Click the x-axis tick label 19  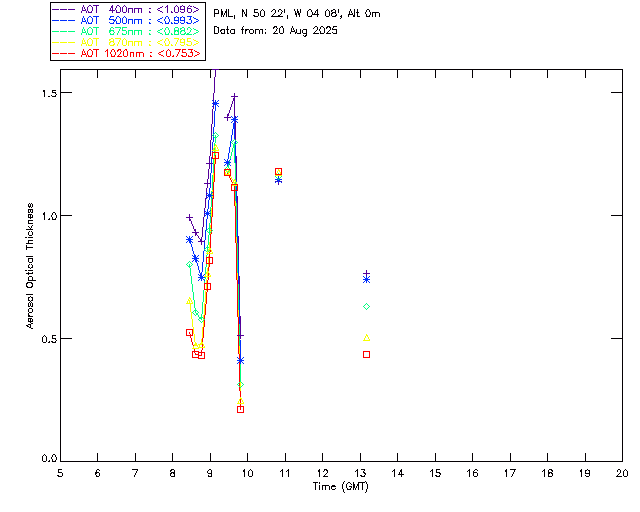pos(585,473)
